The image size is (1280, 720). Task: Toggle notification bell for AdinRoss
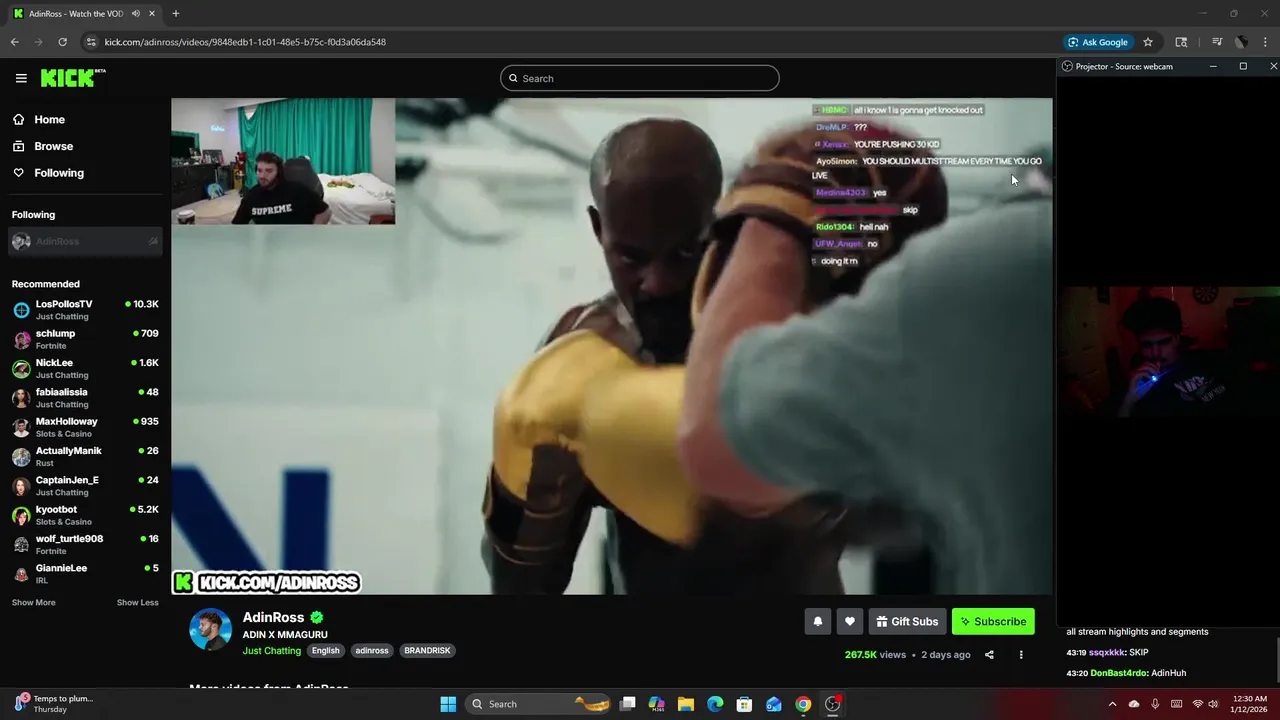pyautogui.click(x=818, y=621)
